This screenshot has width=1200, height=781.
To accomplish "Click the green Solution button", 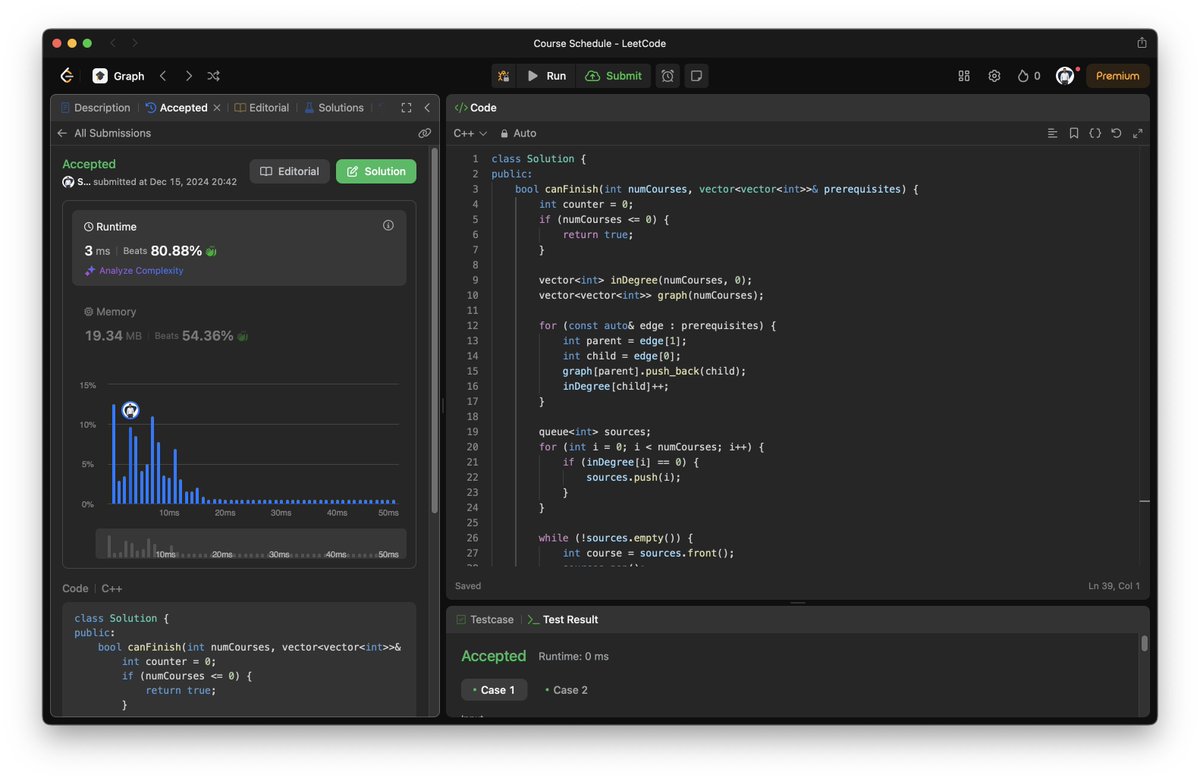I will (x=376, y=172).
